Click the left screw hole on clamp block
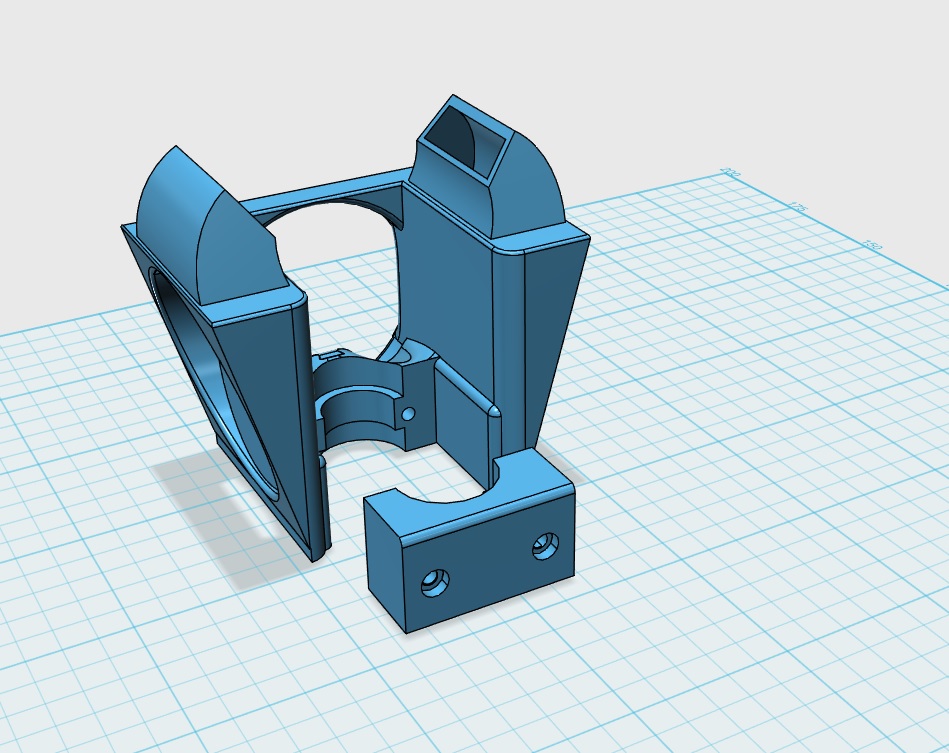949x753 pixels. (x=436, y=583)
